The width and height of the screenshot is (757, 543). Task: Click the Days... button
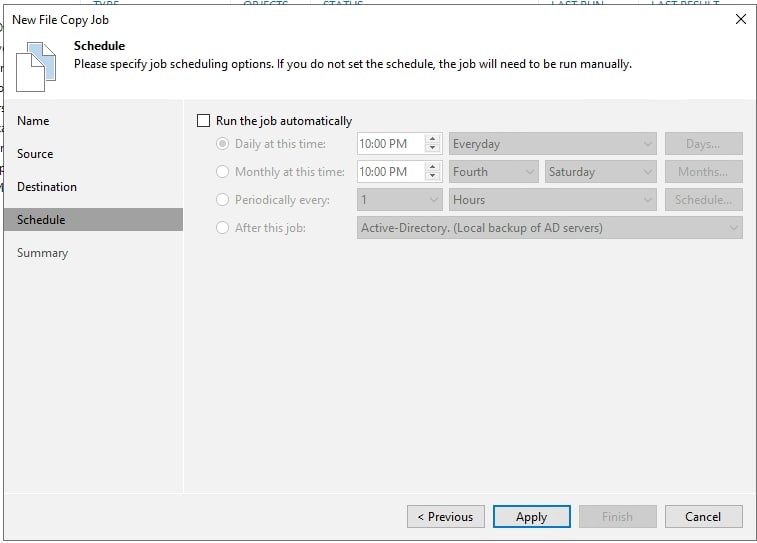coord(703,144)
